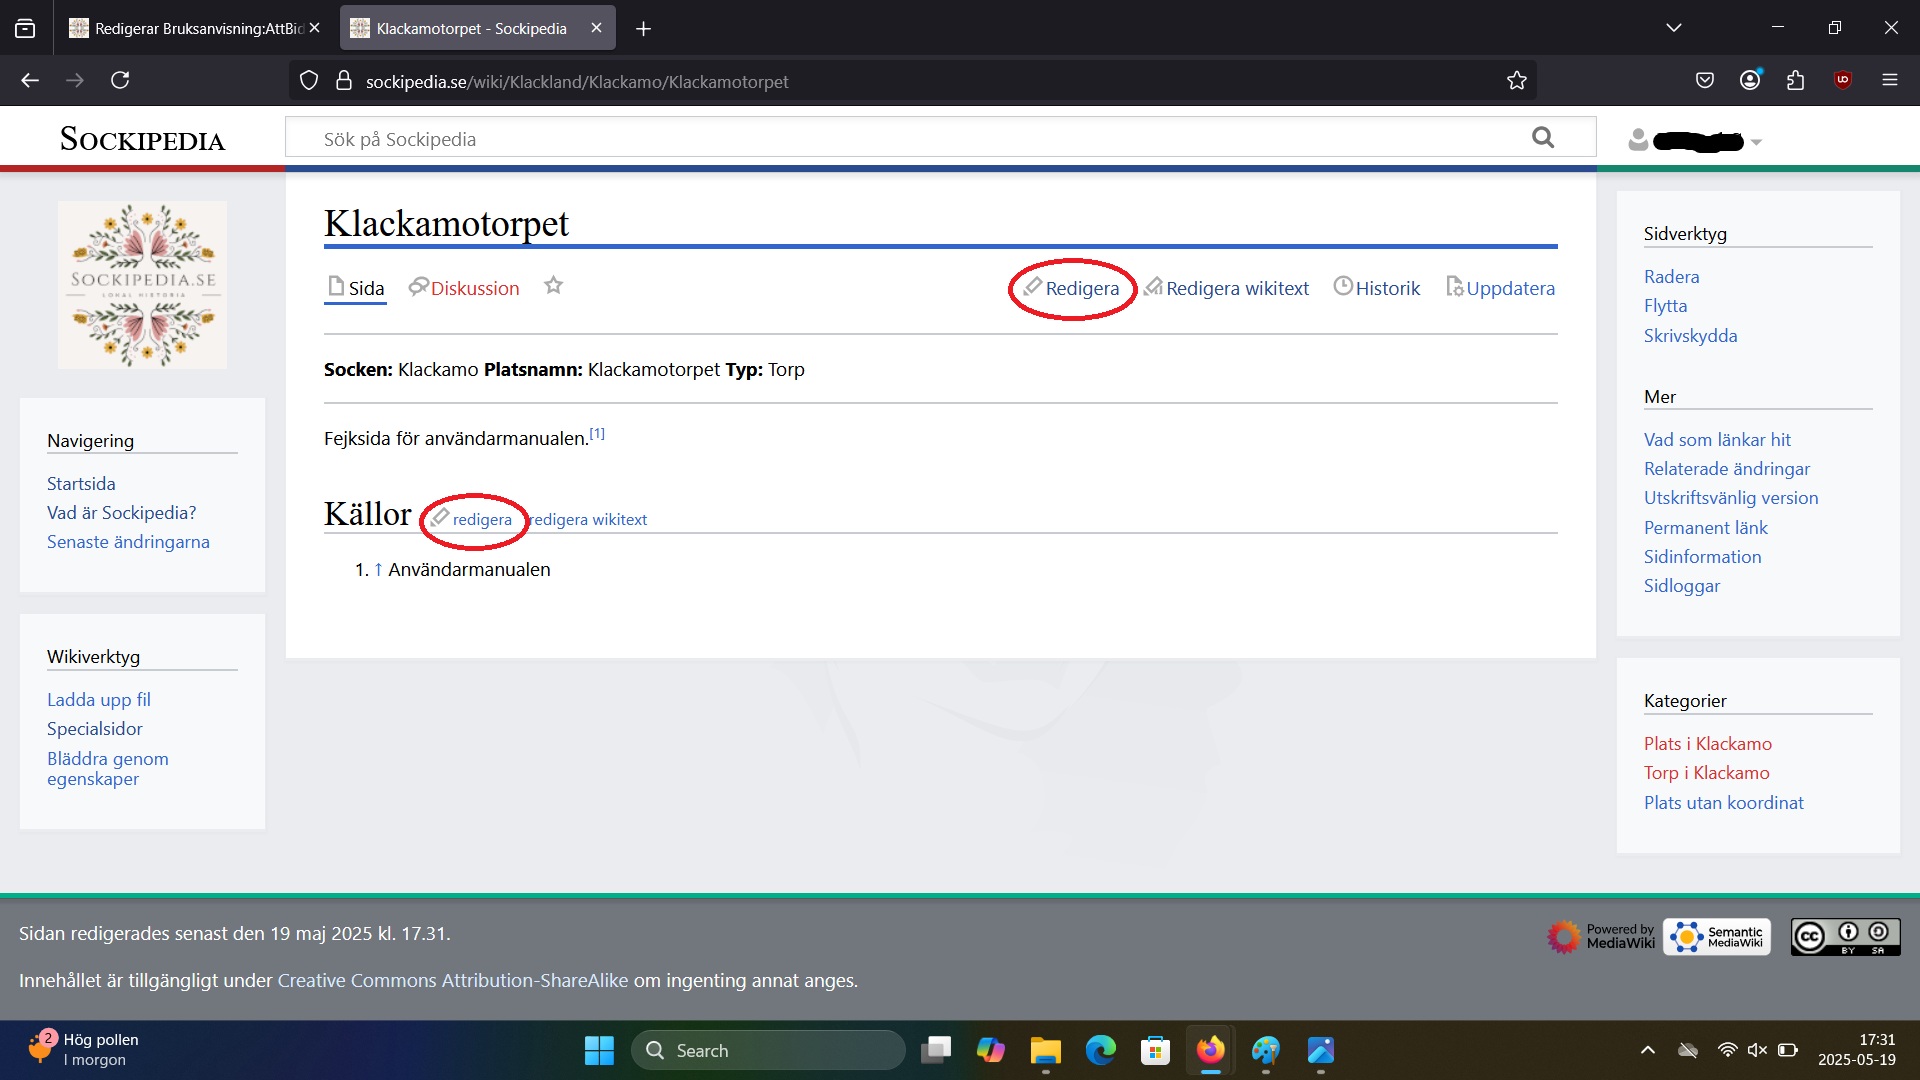This screenshot has height=1080, width=1920.
Task: Click the browser extensions puzzle icon
Action: click(1795, 80)
